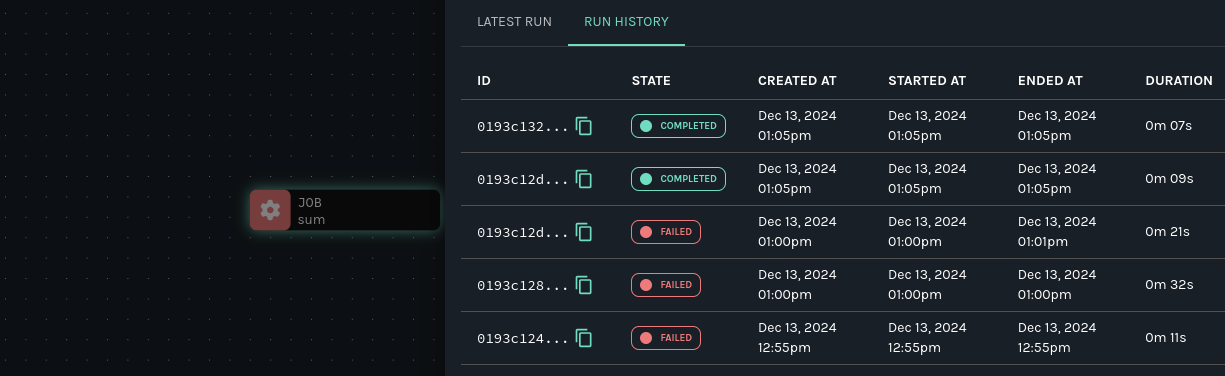Click the Failed badge for run 0193c128...
The width and height of the screenshot is (1225, 376).
(x=666, y=285)
